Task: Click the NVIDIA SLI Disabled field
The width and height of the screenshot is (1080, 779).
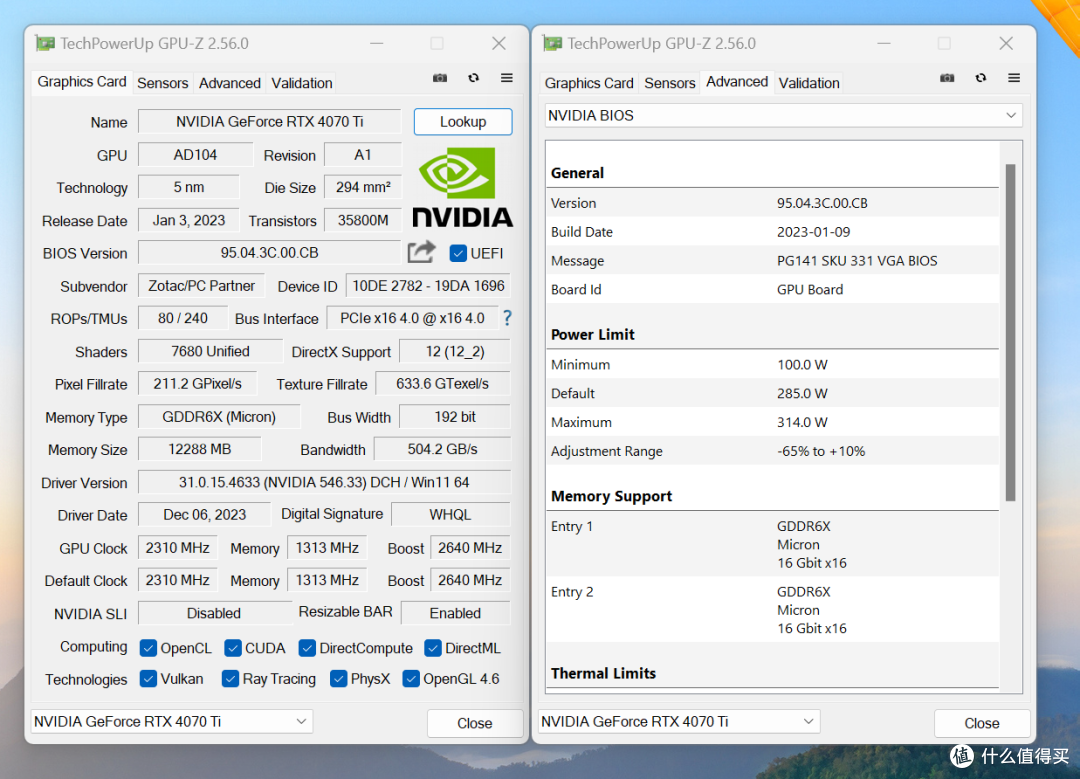Action: (x=214, y=613)
